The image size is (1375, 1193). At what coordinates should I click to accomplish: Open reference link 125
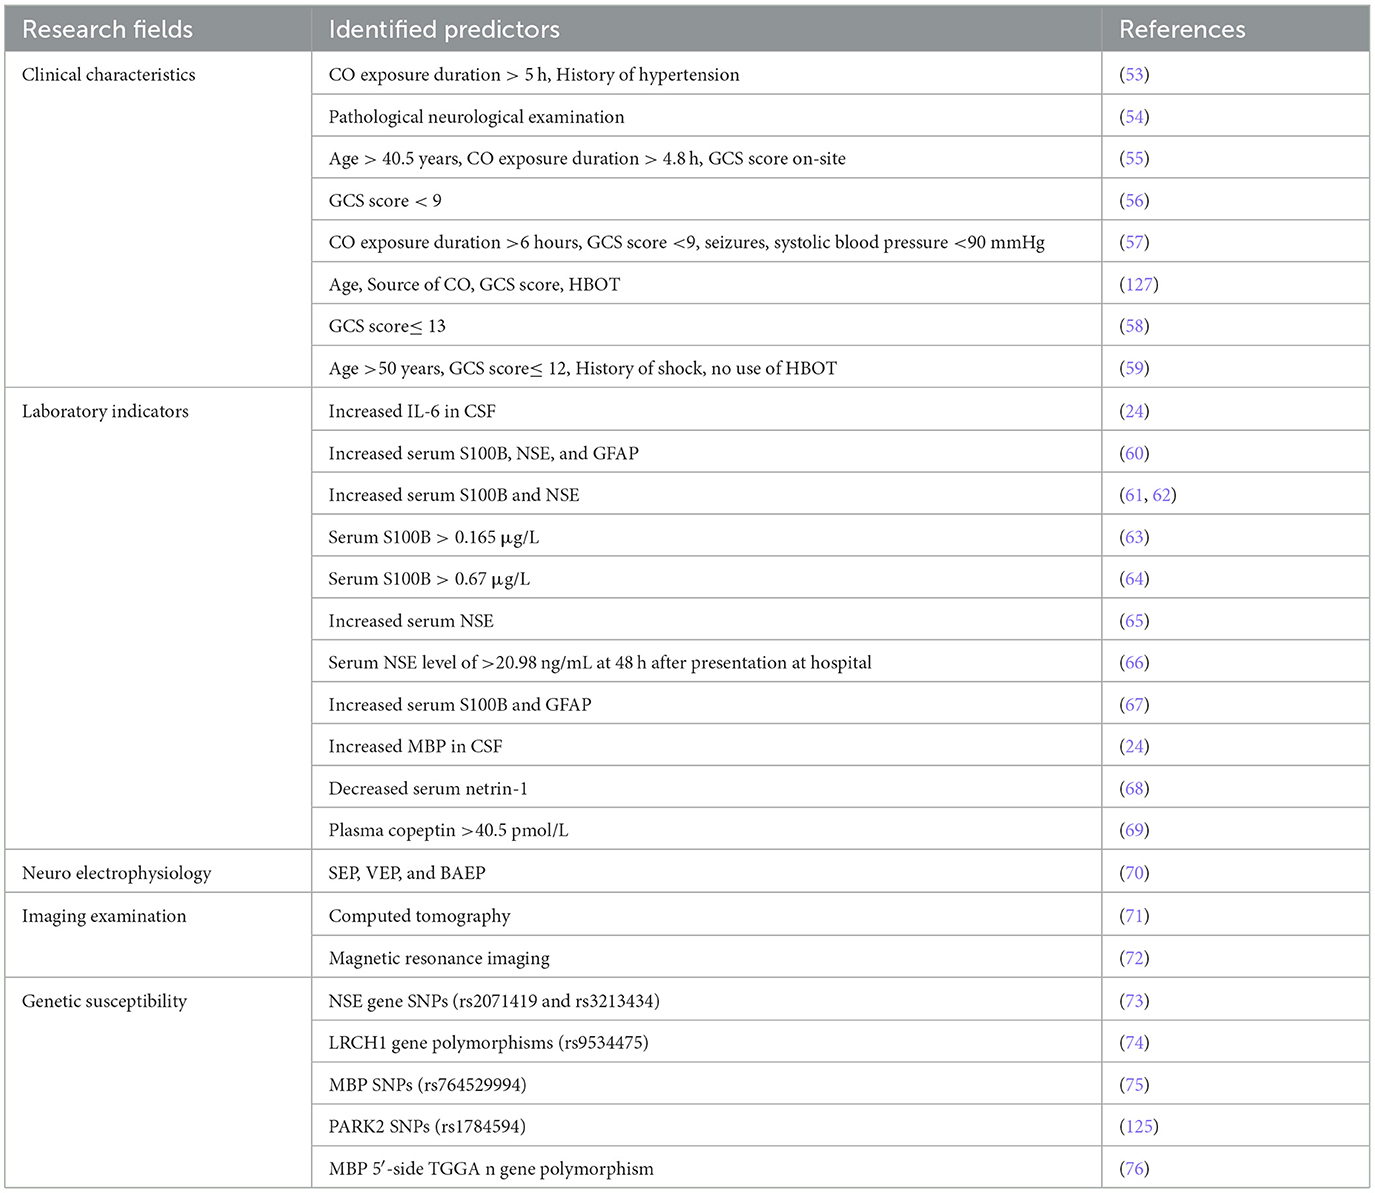tap(1139, 1128)
